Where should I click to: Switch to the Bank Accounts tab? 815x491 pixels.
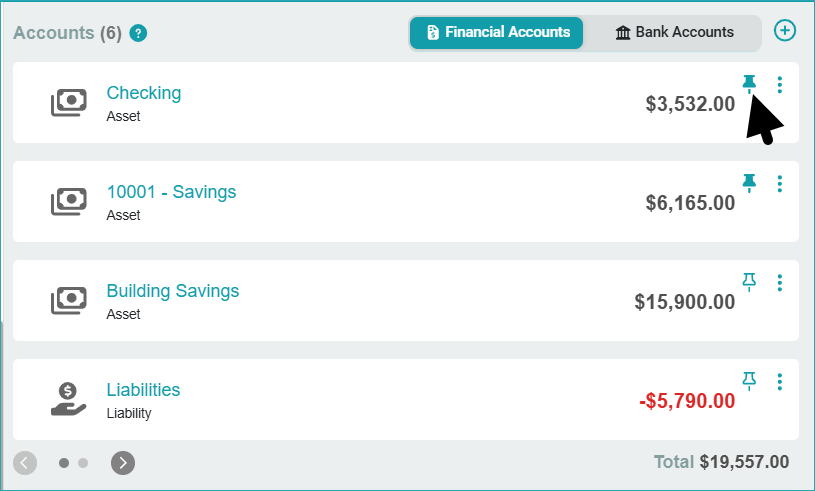point(674,32)
